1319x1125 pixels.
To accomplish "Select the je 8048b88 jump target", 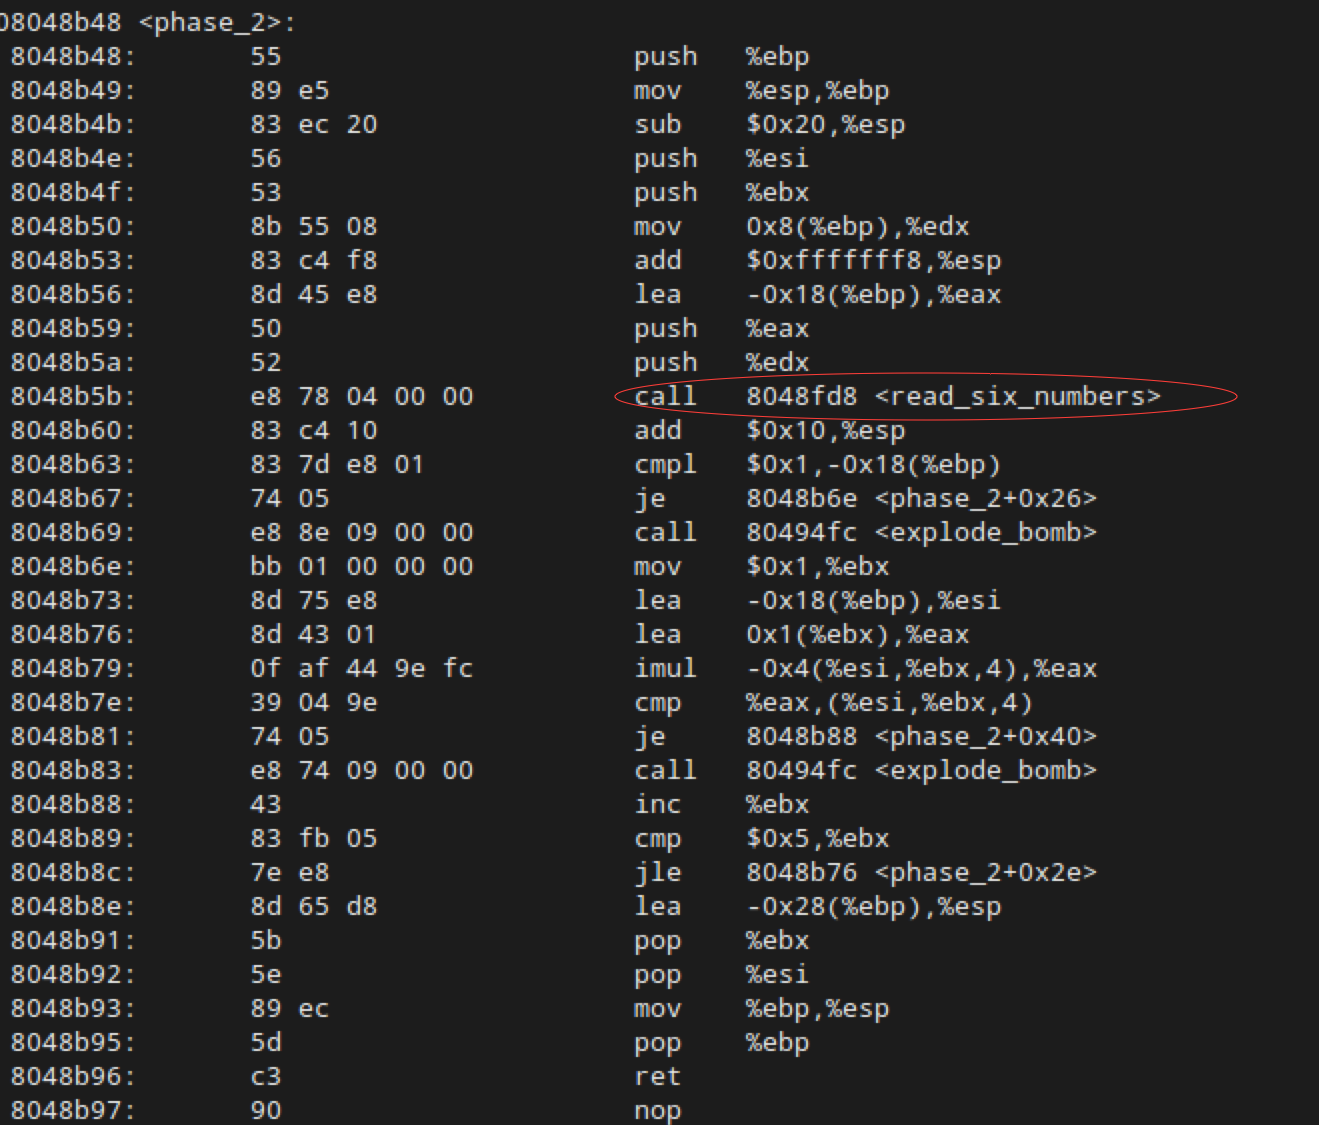I will [x=921, y=736].
